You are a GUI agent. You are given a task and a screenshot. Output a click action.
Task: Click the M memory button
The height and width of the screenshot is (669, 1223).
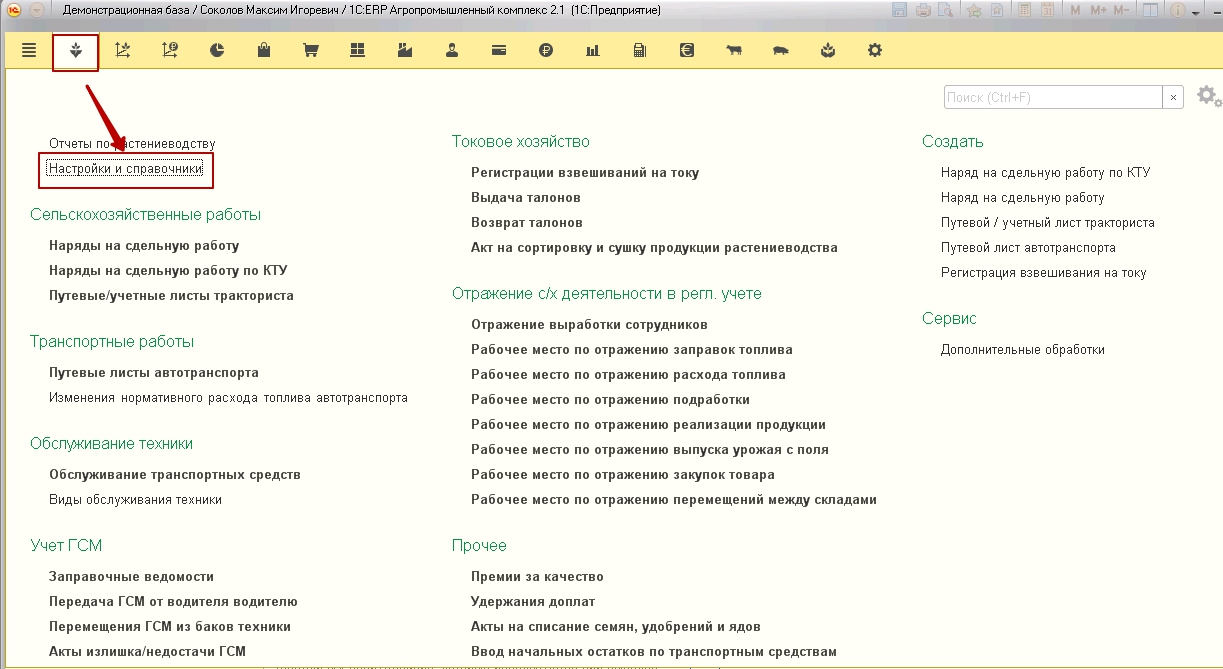pos(1076,10)
